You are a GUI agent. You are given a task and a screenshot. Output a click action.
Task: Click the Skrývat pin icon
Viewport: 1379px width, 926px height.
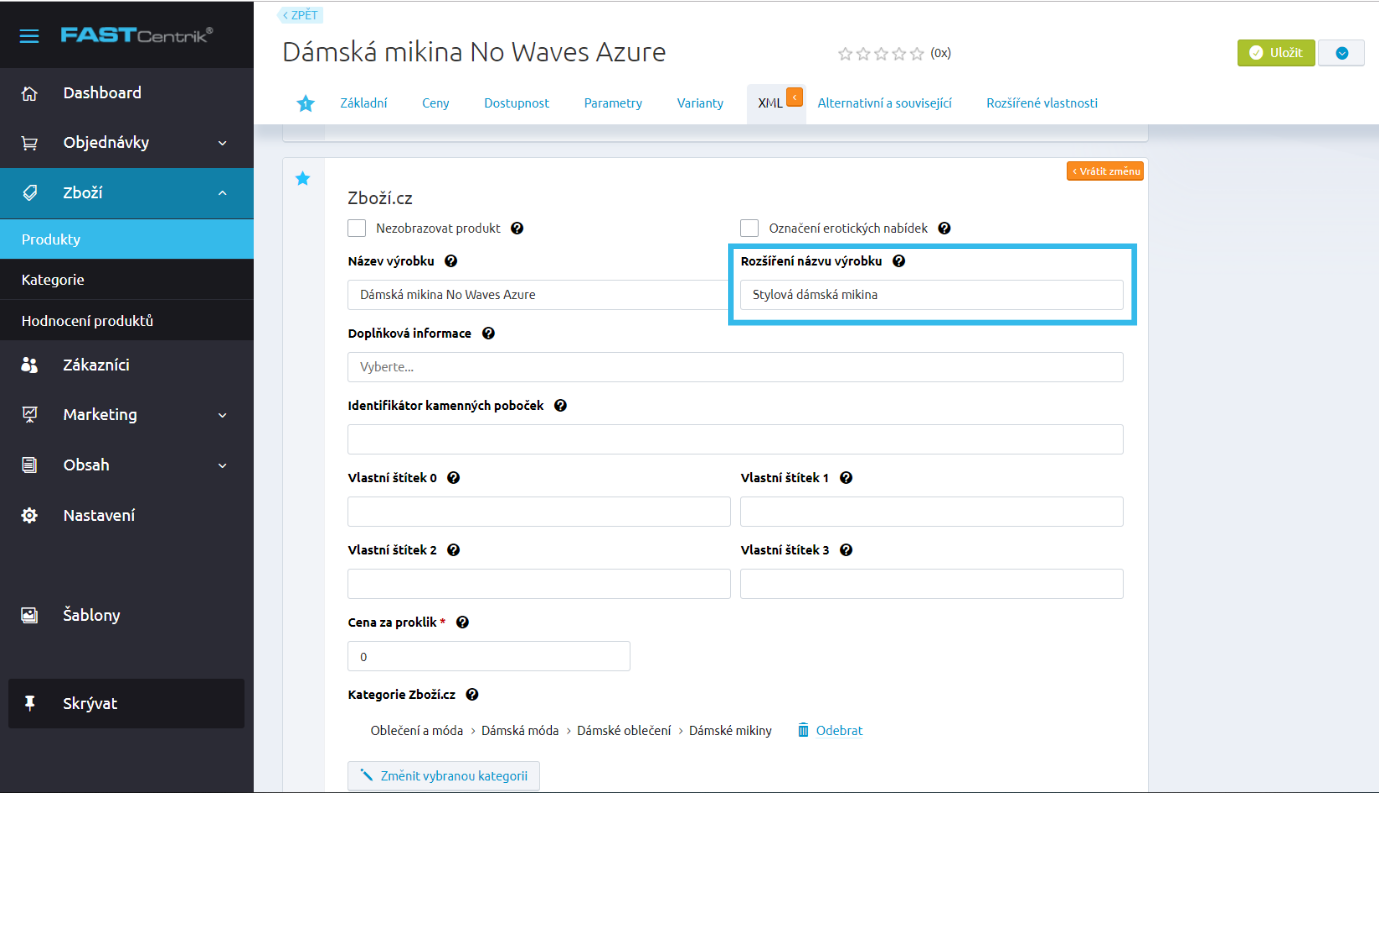pos(30,704)
